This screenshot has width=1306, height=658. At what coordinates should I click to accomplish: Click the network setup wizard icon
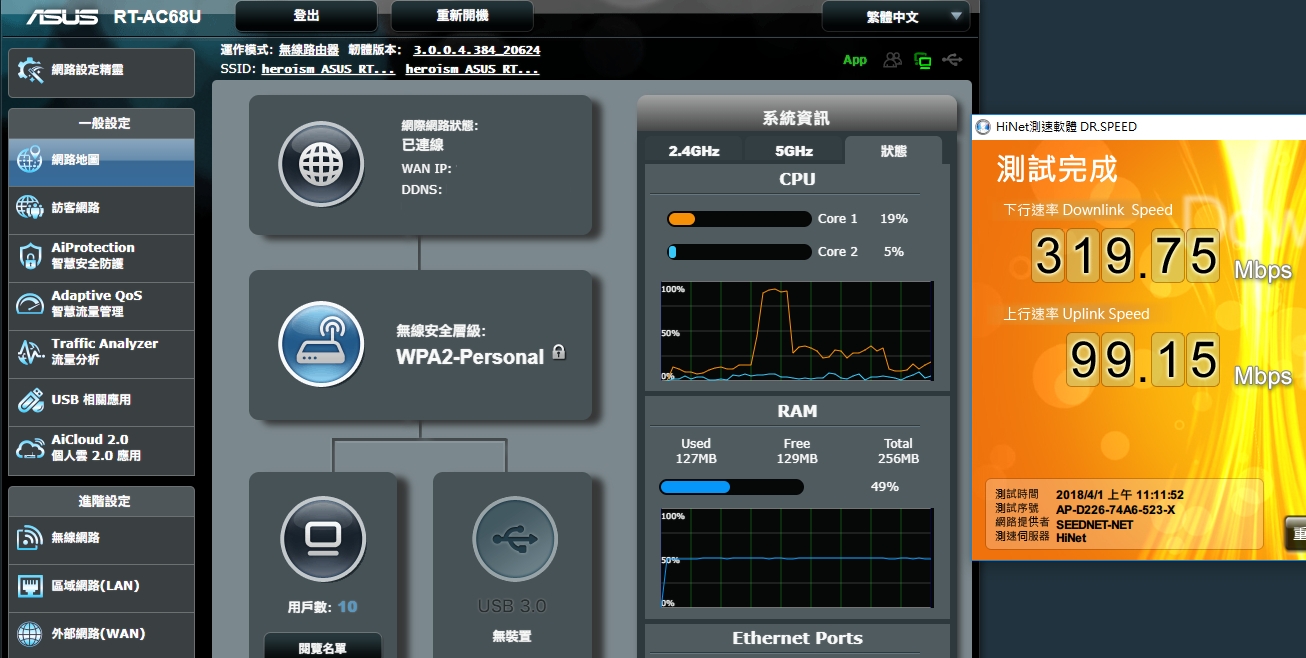pos(31,71)
